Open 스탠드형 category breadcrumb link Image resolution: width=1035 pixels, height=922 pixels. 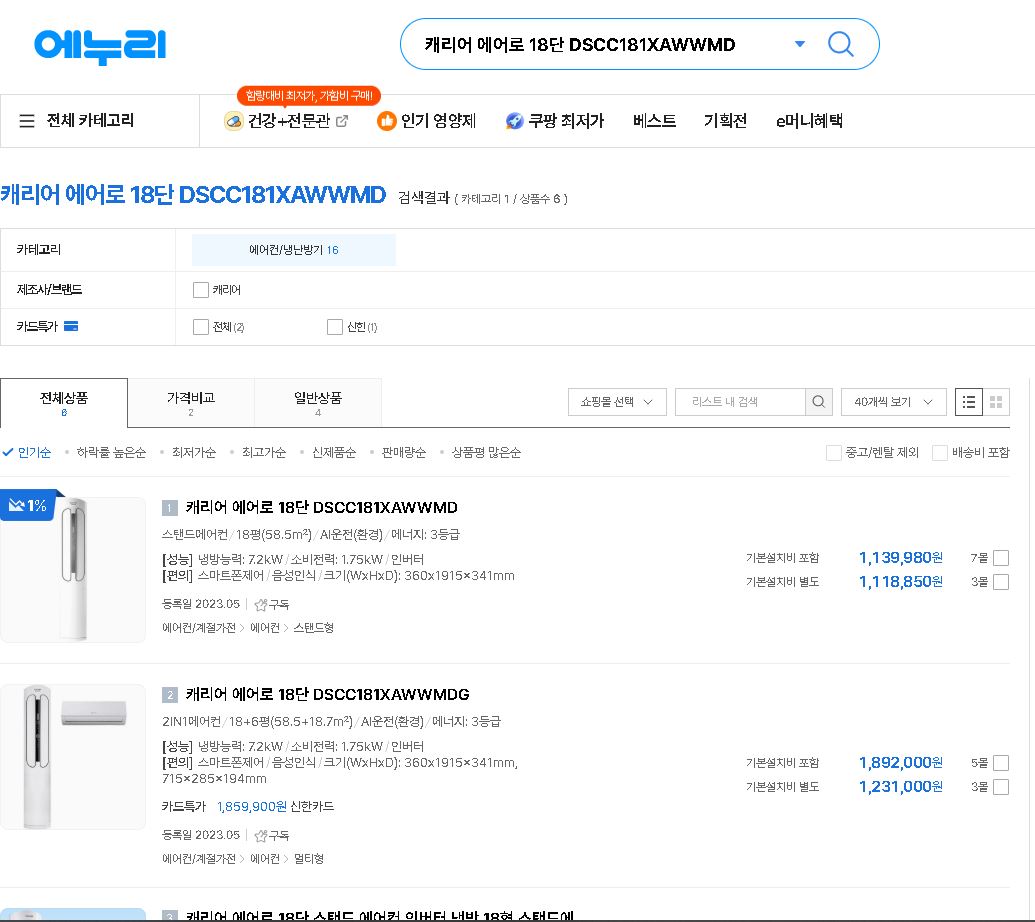coord(314,628)
